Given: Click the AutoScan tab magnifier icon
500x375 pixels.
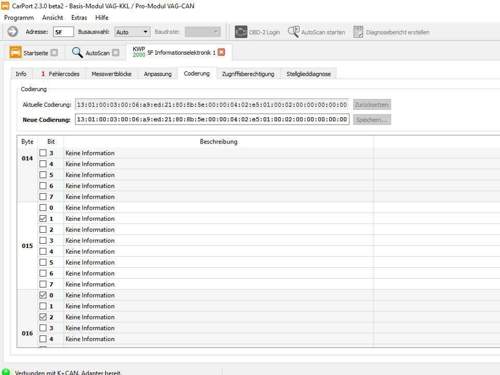Looking at the screenshot, I should tap(77, 52).
